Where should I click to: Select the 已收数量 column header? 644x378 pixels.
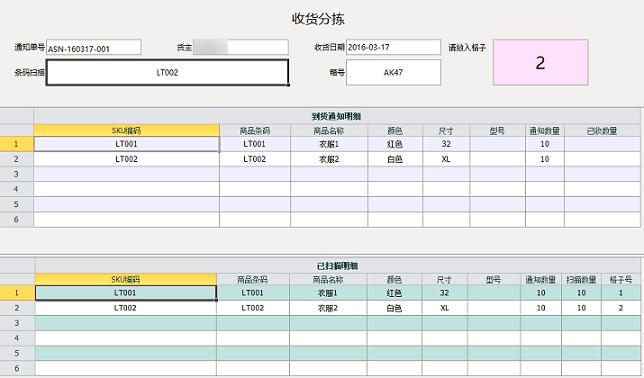pyautogui.click(x=602, y=131)
